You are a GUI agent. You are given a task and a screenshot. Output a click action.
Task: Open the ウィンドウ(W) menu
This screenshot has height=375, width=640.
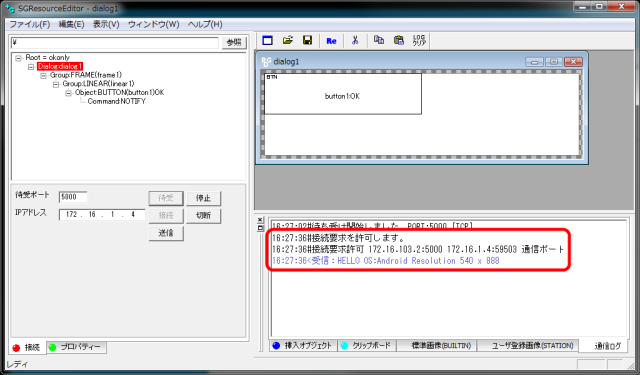click(153, 24)
